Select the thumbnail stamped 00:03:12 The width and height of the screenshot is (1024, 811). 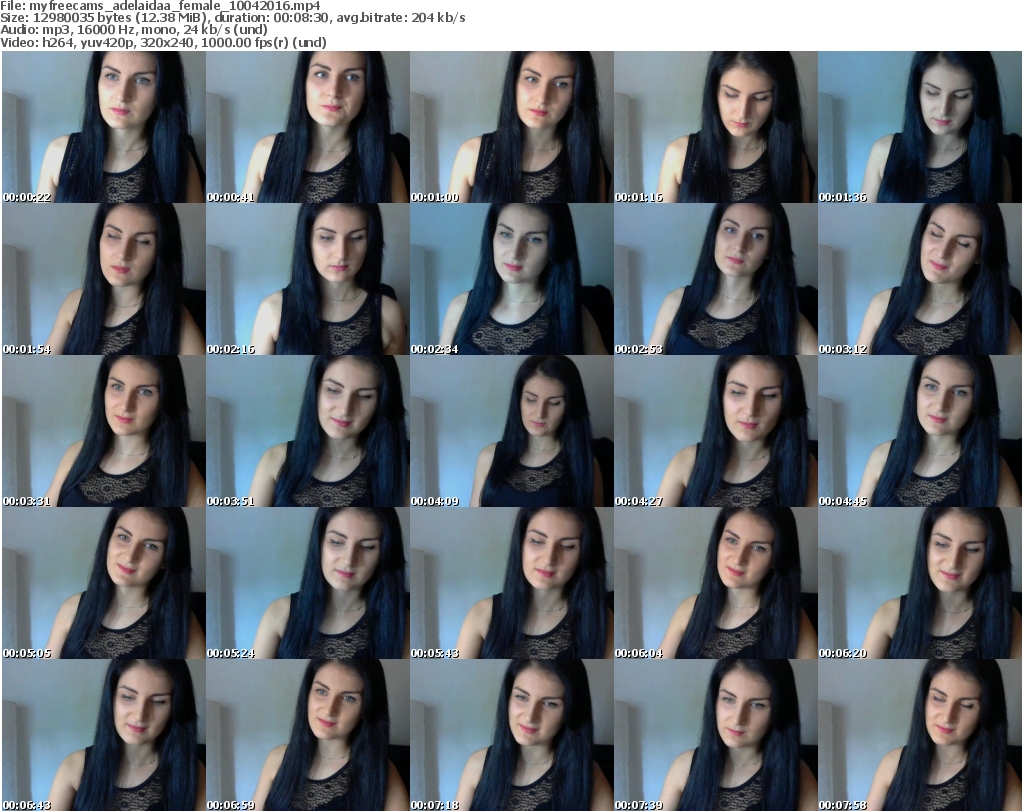[x=920, y=279]
